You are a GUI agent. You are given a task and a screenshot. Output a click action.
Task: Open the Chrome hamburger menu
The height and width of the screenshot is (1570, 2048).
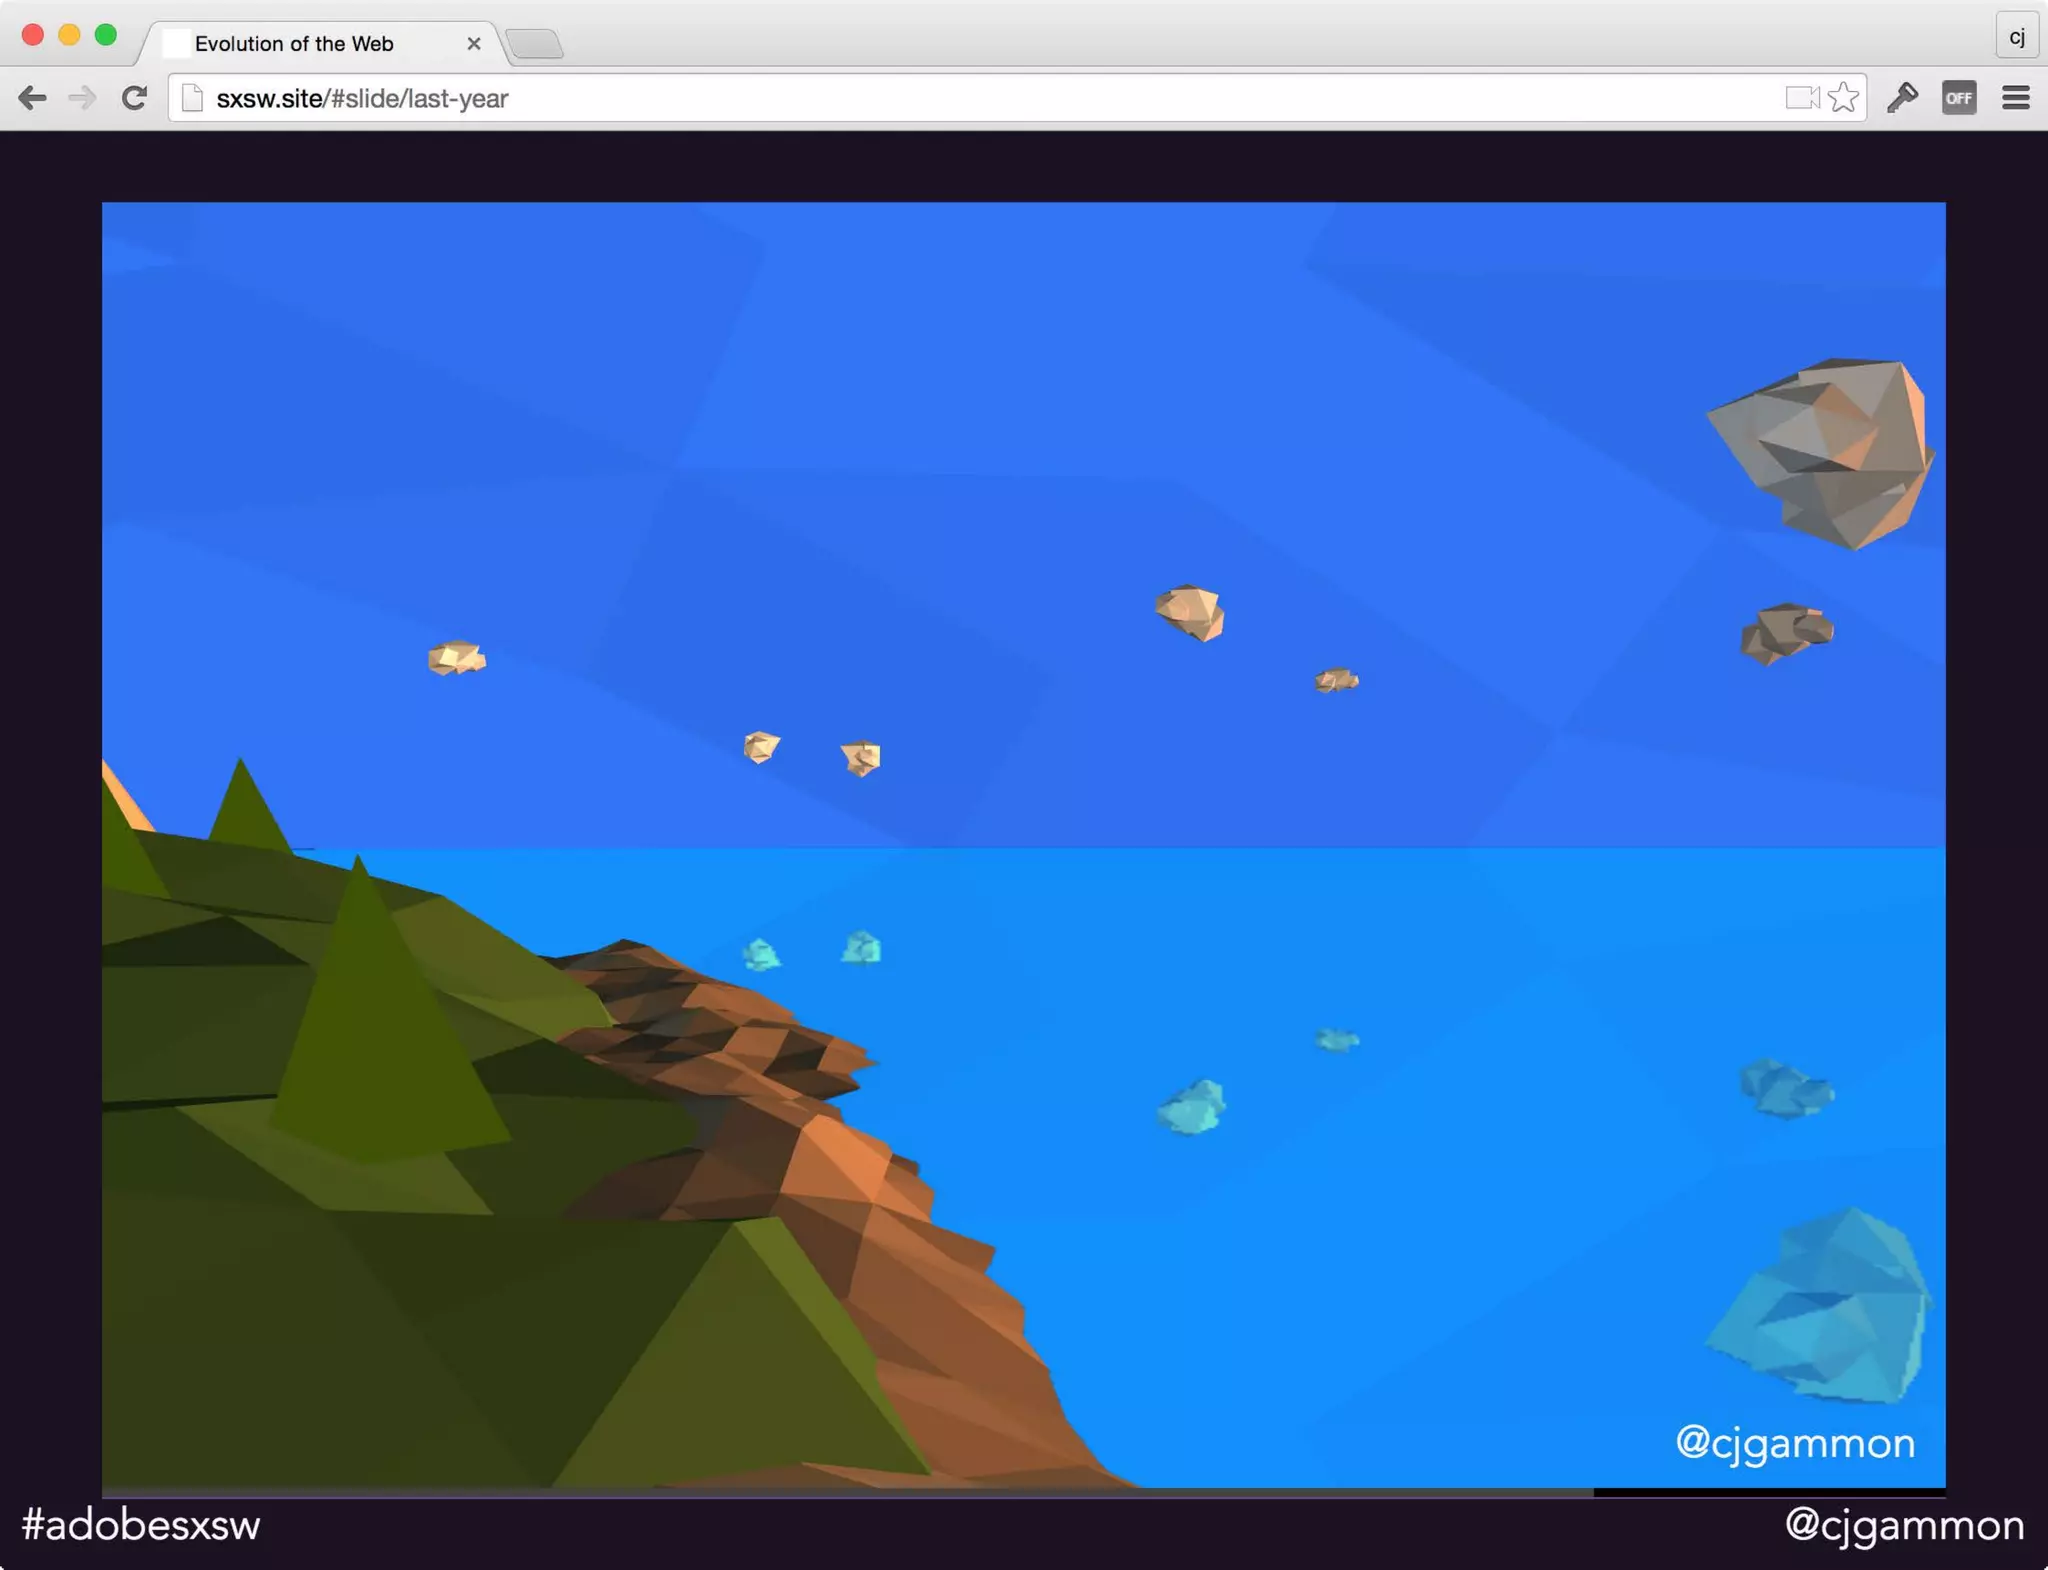pyautogui.click(x=2015, y=98)
